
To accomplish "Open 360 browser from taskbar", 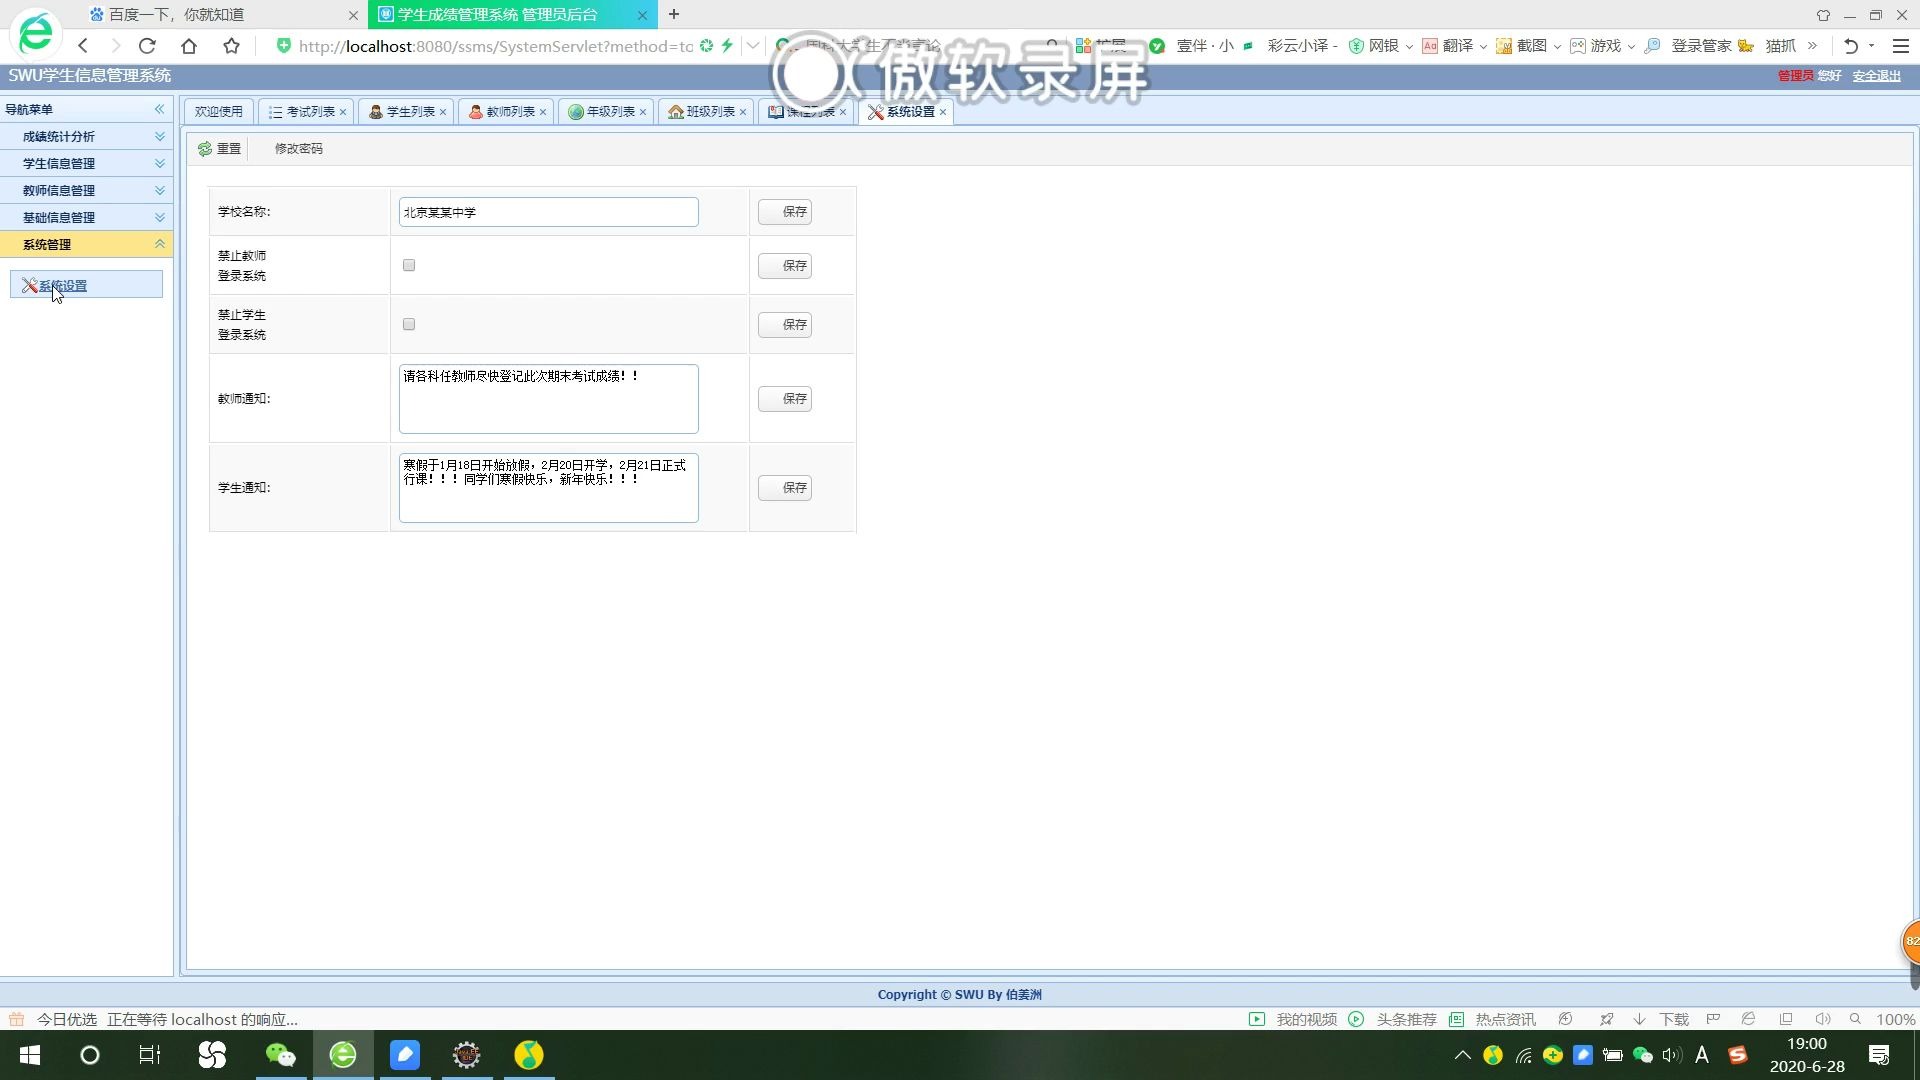I will point(343,1055).
